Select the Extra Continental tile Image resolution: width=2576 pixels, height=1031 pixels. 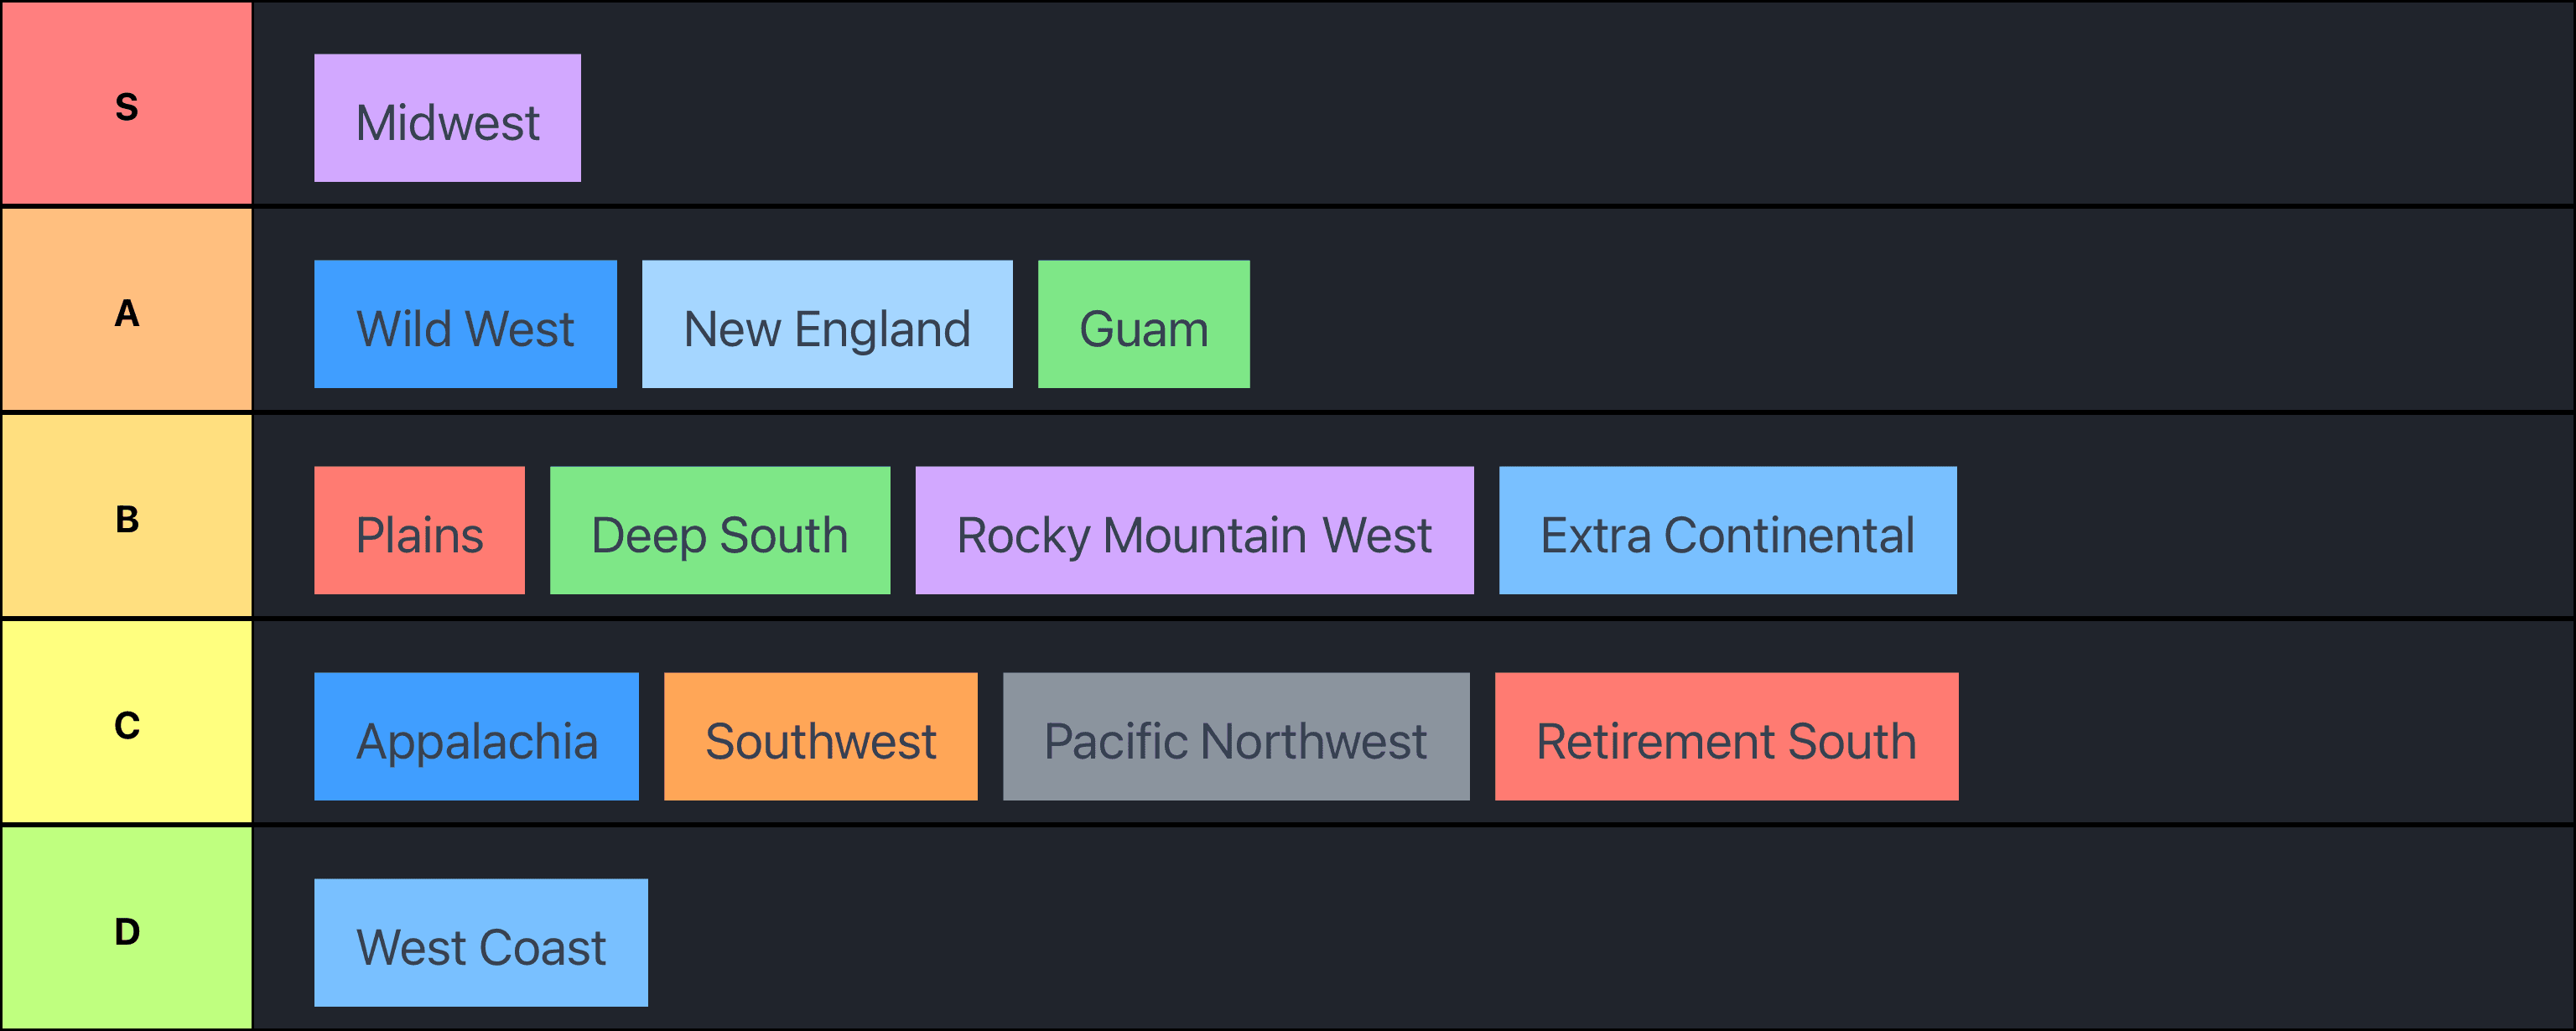[x=1727, y=530]
